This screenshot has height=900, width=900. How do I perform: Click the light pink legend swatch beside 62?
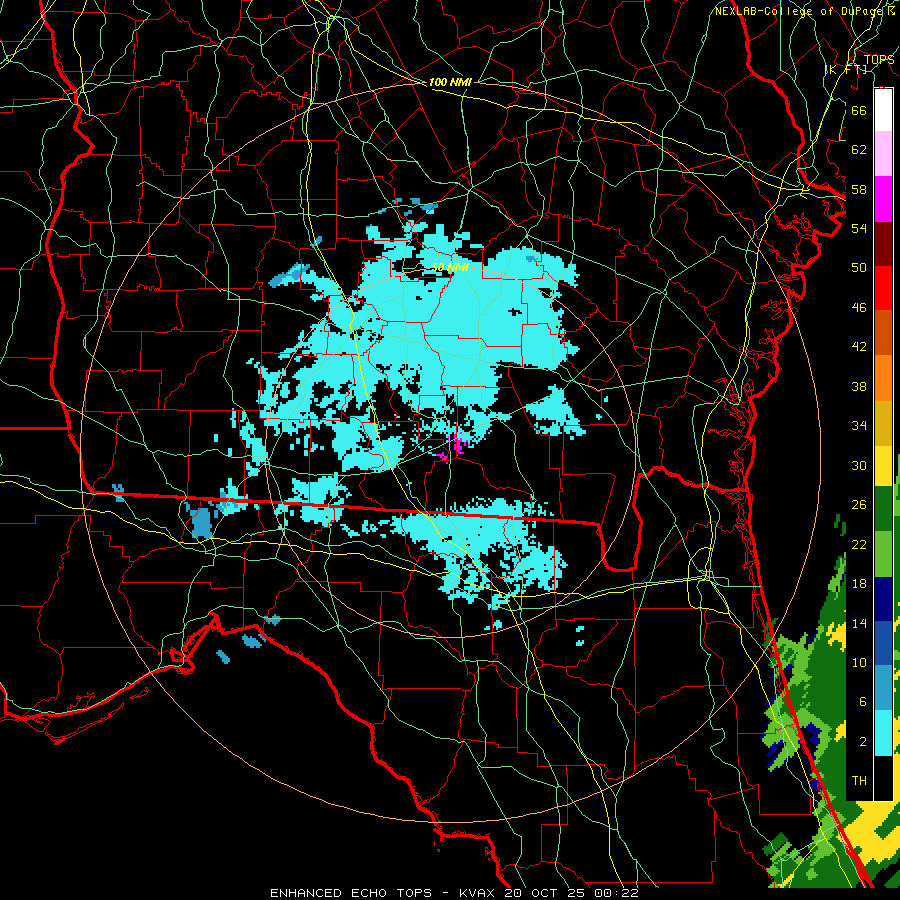coord(883,154)
